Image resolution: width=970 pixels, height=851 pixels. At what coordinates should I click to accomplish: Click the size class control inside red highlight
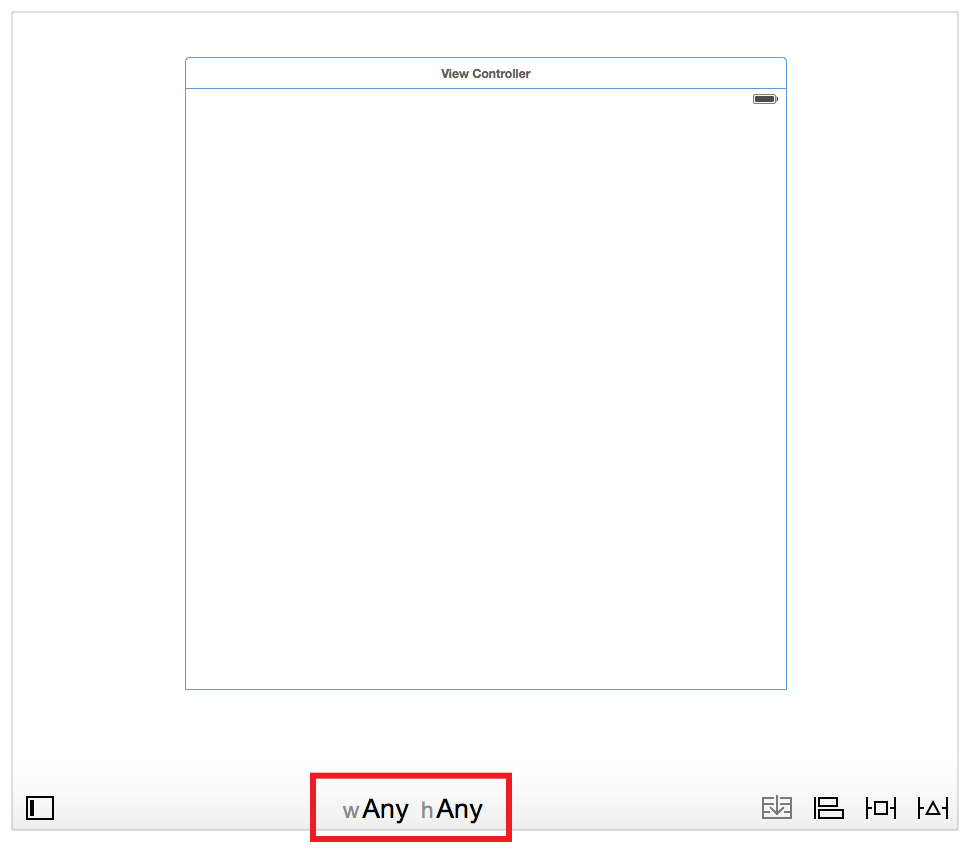[x=410, y=808]
